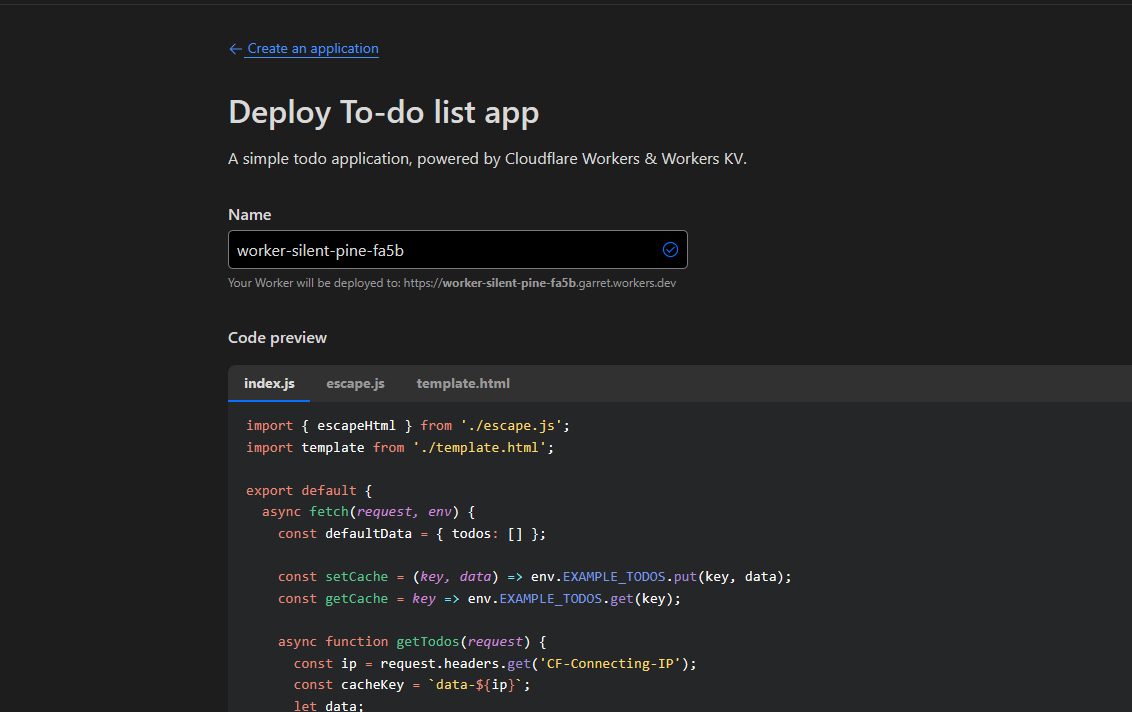
Task: Click the const defaultData code line
Action: coord(411,534)
